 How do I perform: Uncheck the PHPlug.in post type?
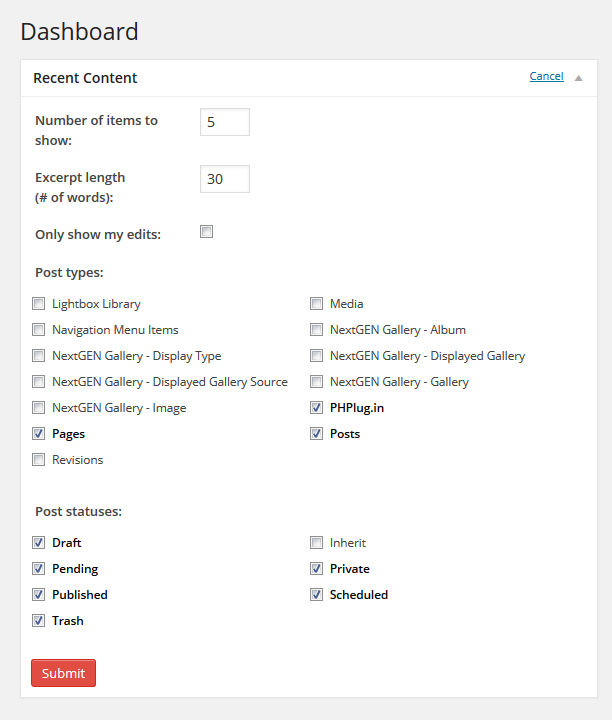pyautogui.click(x=316, y=408)
